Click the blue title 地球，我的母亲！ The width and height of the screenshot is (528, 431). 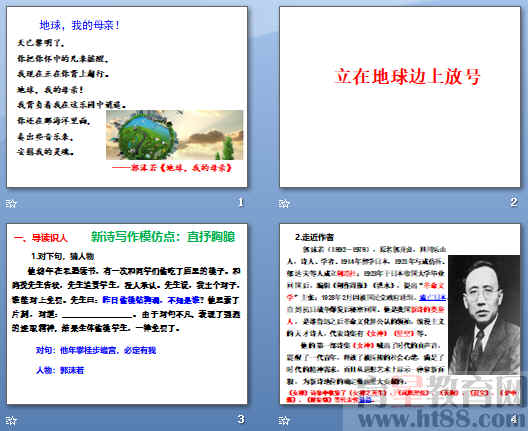(79, 25)
